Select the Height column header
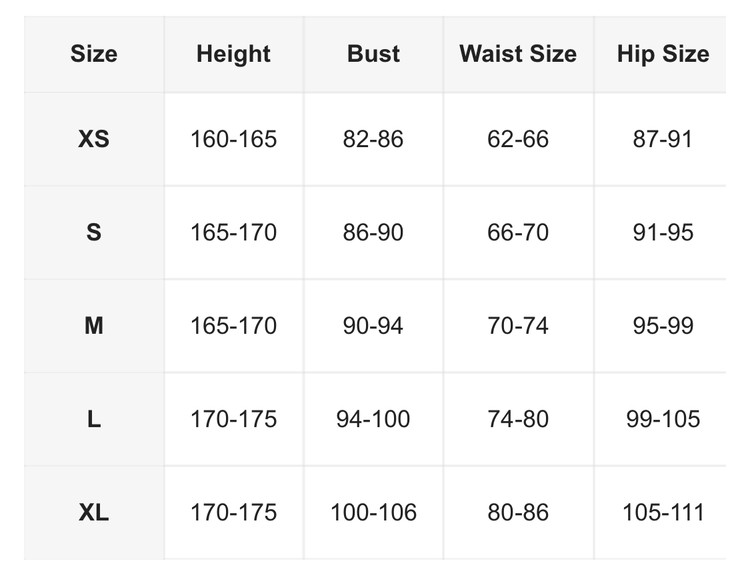Viewport: 750px width, 573px height. pos(233,54)
